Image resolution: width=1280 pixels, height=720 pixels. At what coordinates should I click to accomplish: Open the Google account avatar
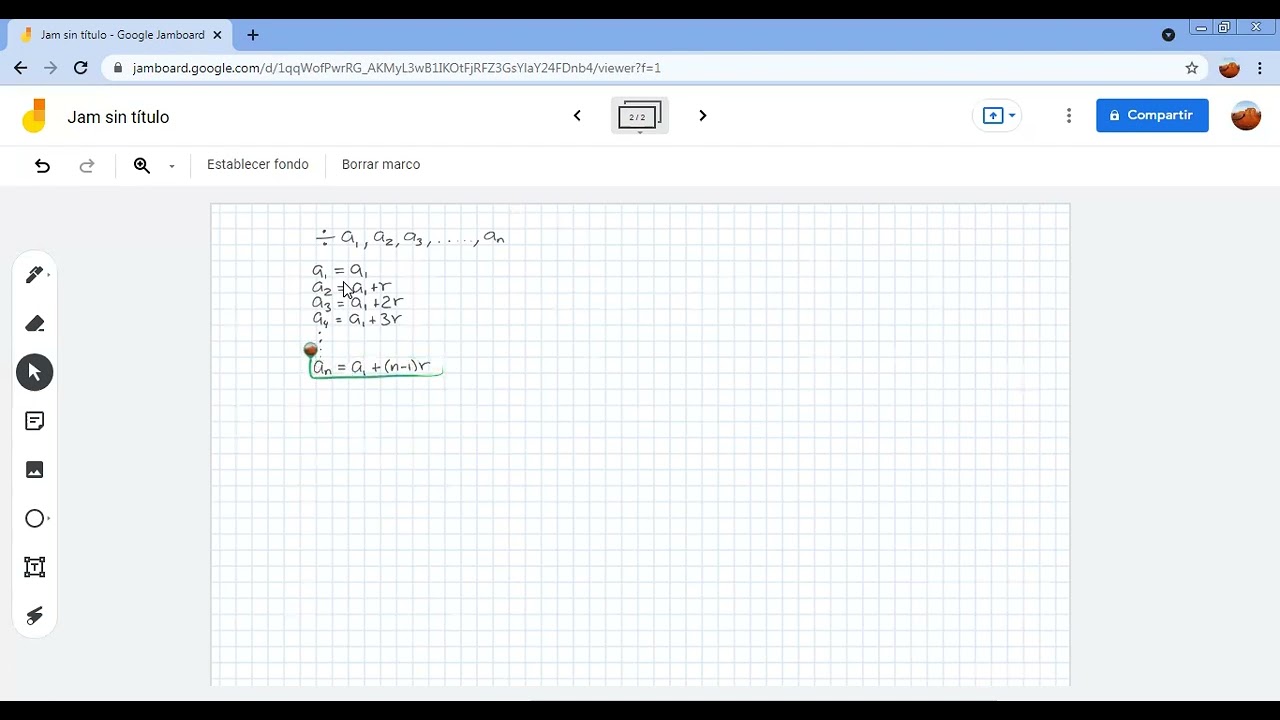(x=1246, y=116)
